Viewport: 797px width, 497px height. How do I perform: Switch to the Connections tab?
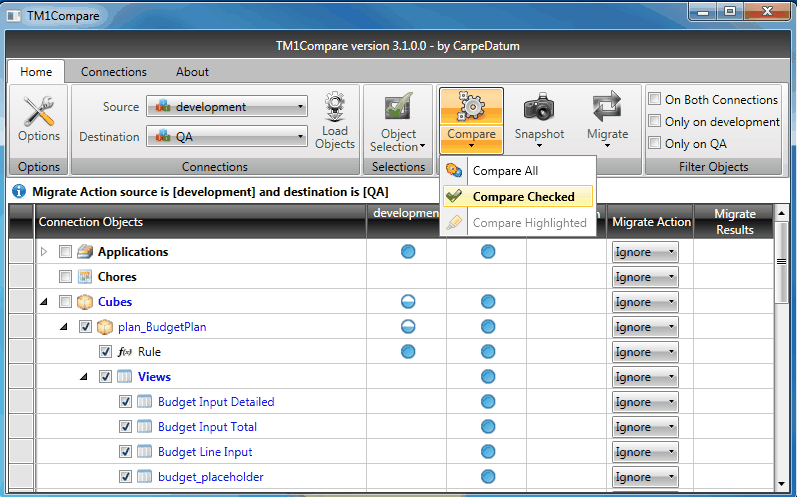coord(114,72)
